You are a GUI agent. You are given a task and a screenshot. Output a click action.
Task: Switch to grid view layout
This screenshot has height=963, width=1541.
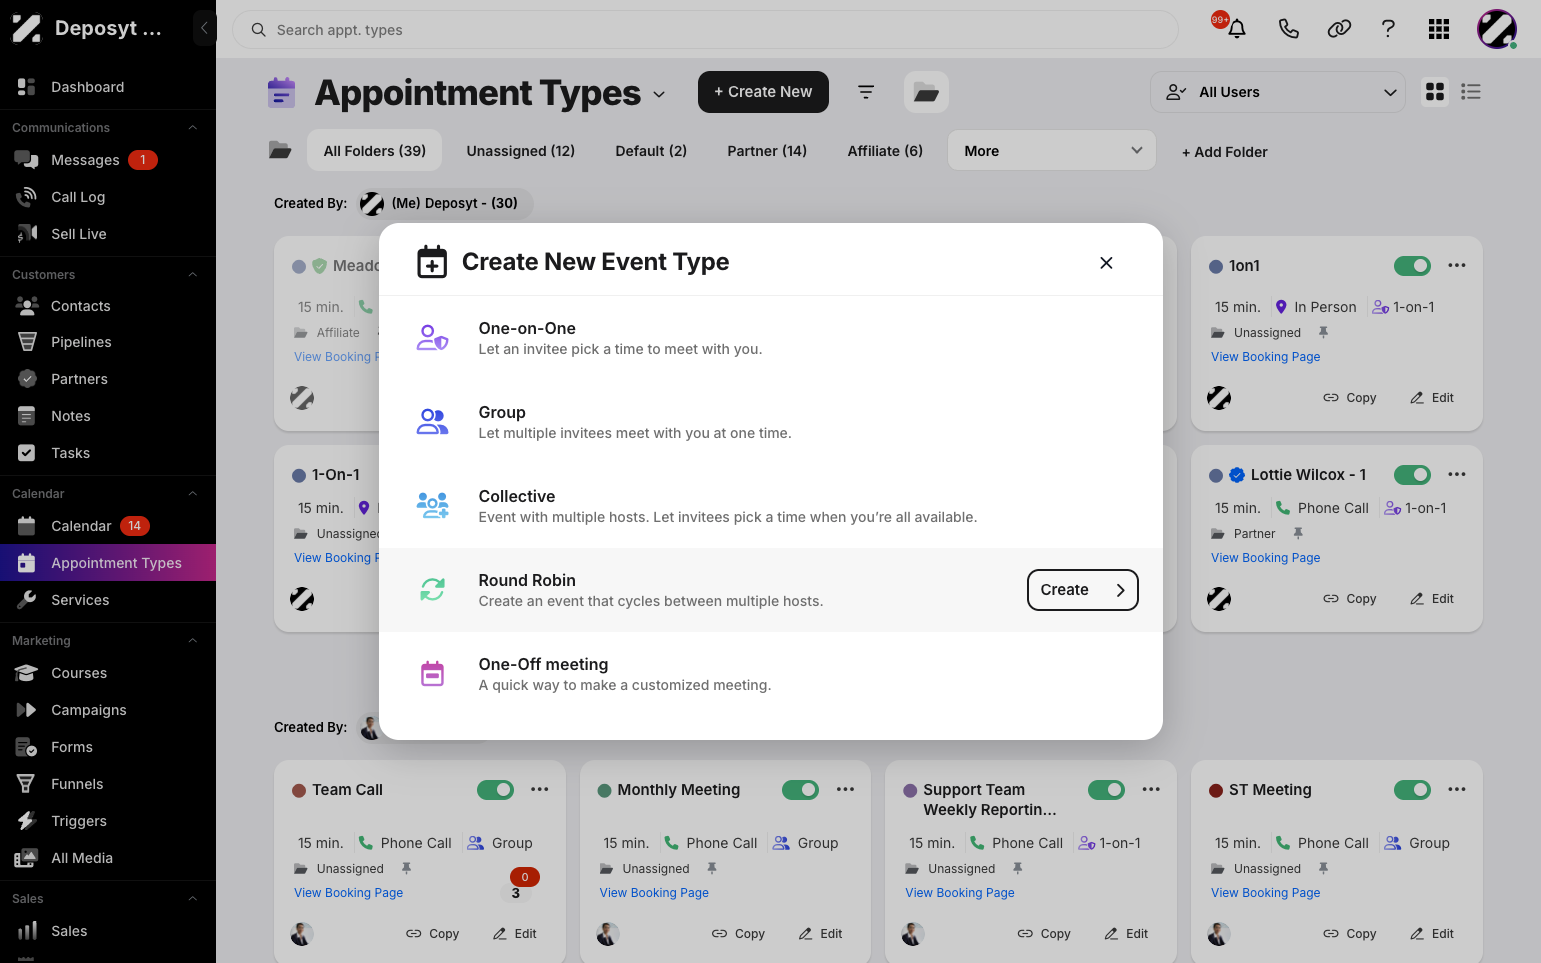point(1435,92)
